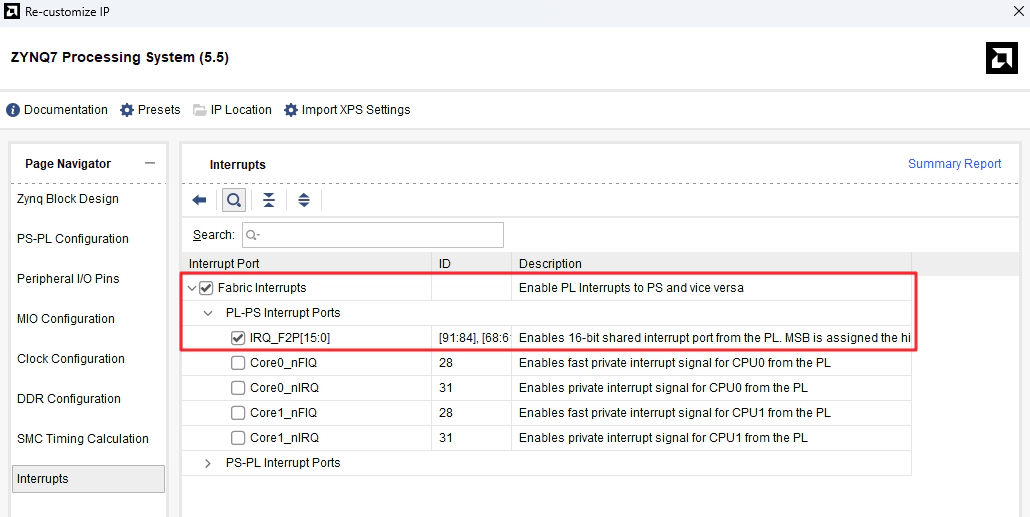Viewport: 1030px width, 517px height.
Task: Uncheck the Fabric Interrupts checkbox
Action: tap(206, 288)
